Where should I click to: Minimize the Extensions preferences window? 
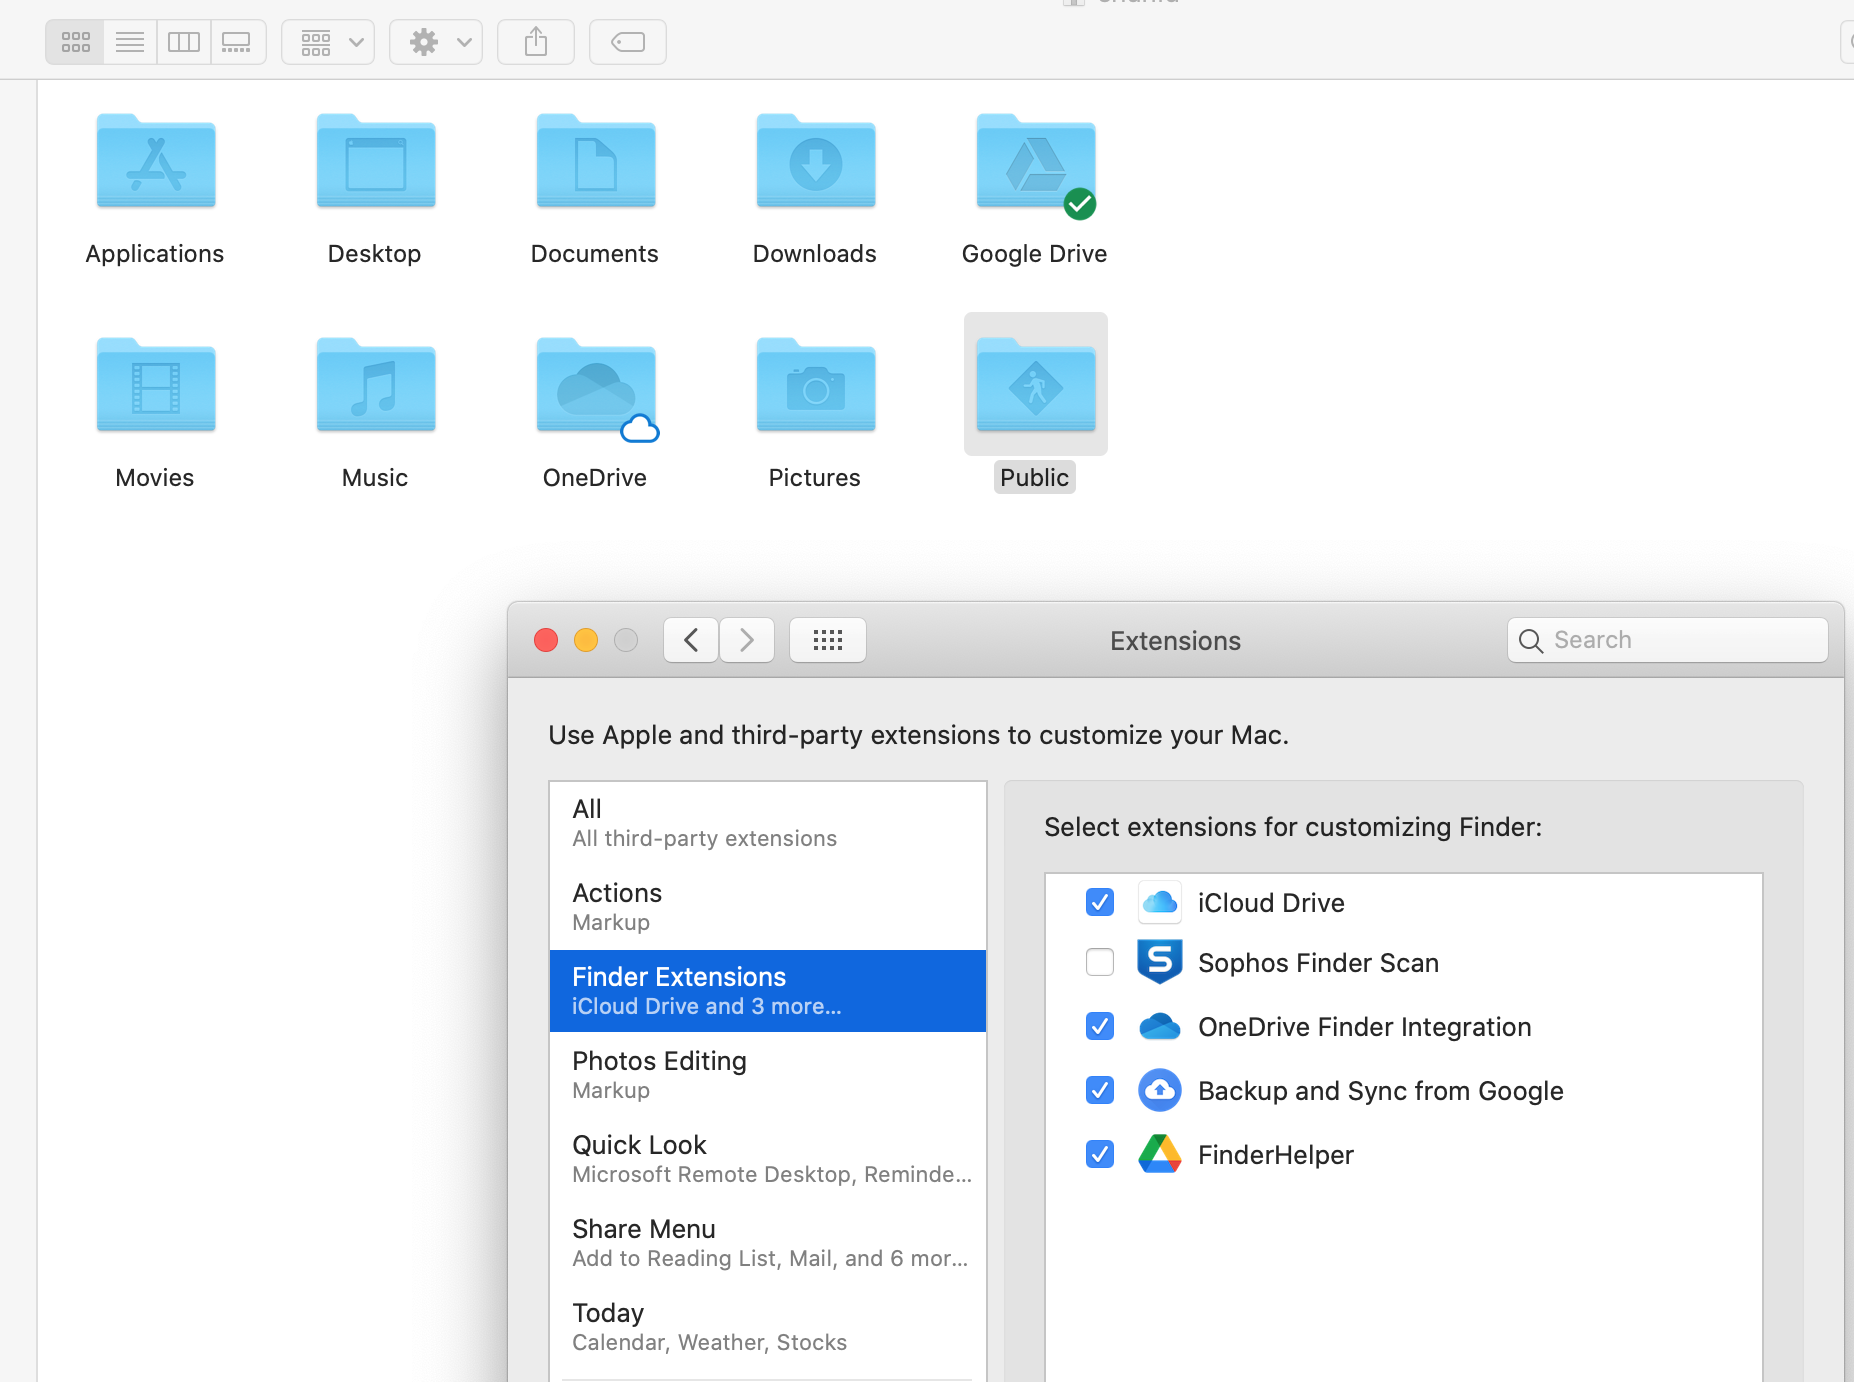click(x=586, y=640)
